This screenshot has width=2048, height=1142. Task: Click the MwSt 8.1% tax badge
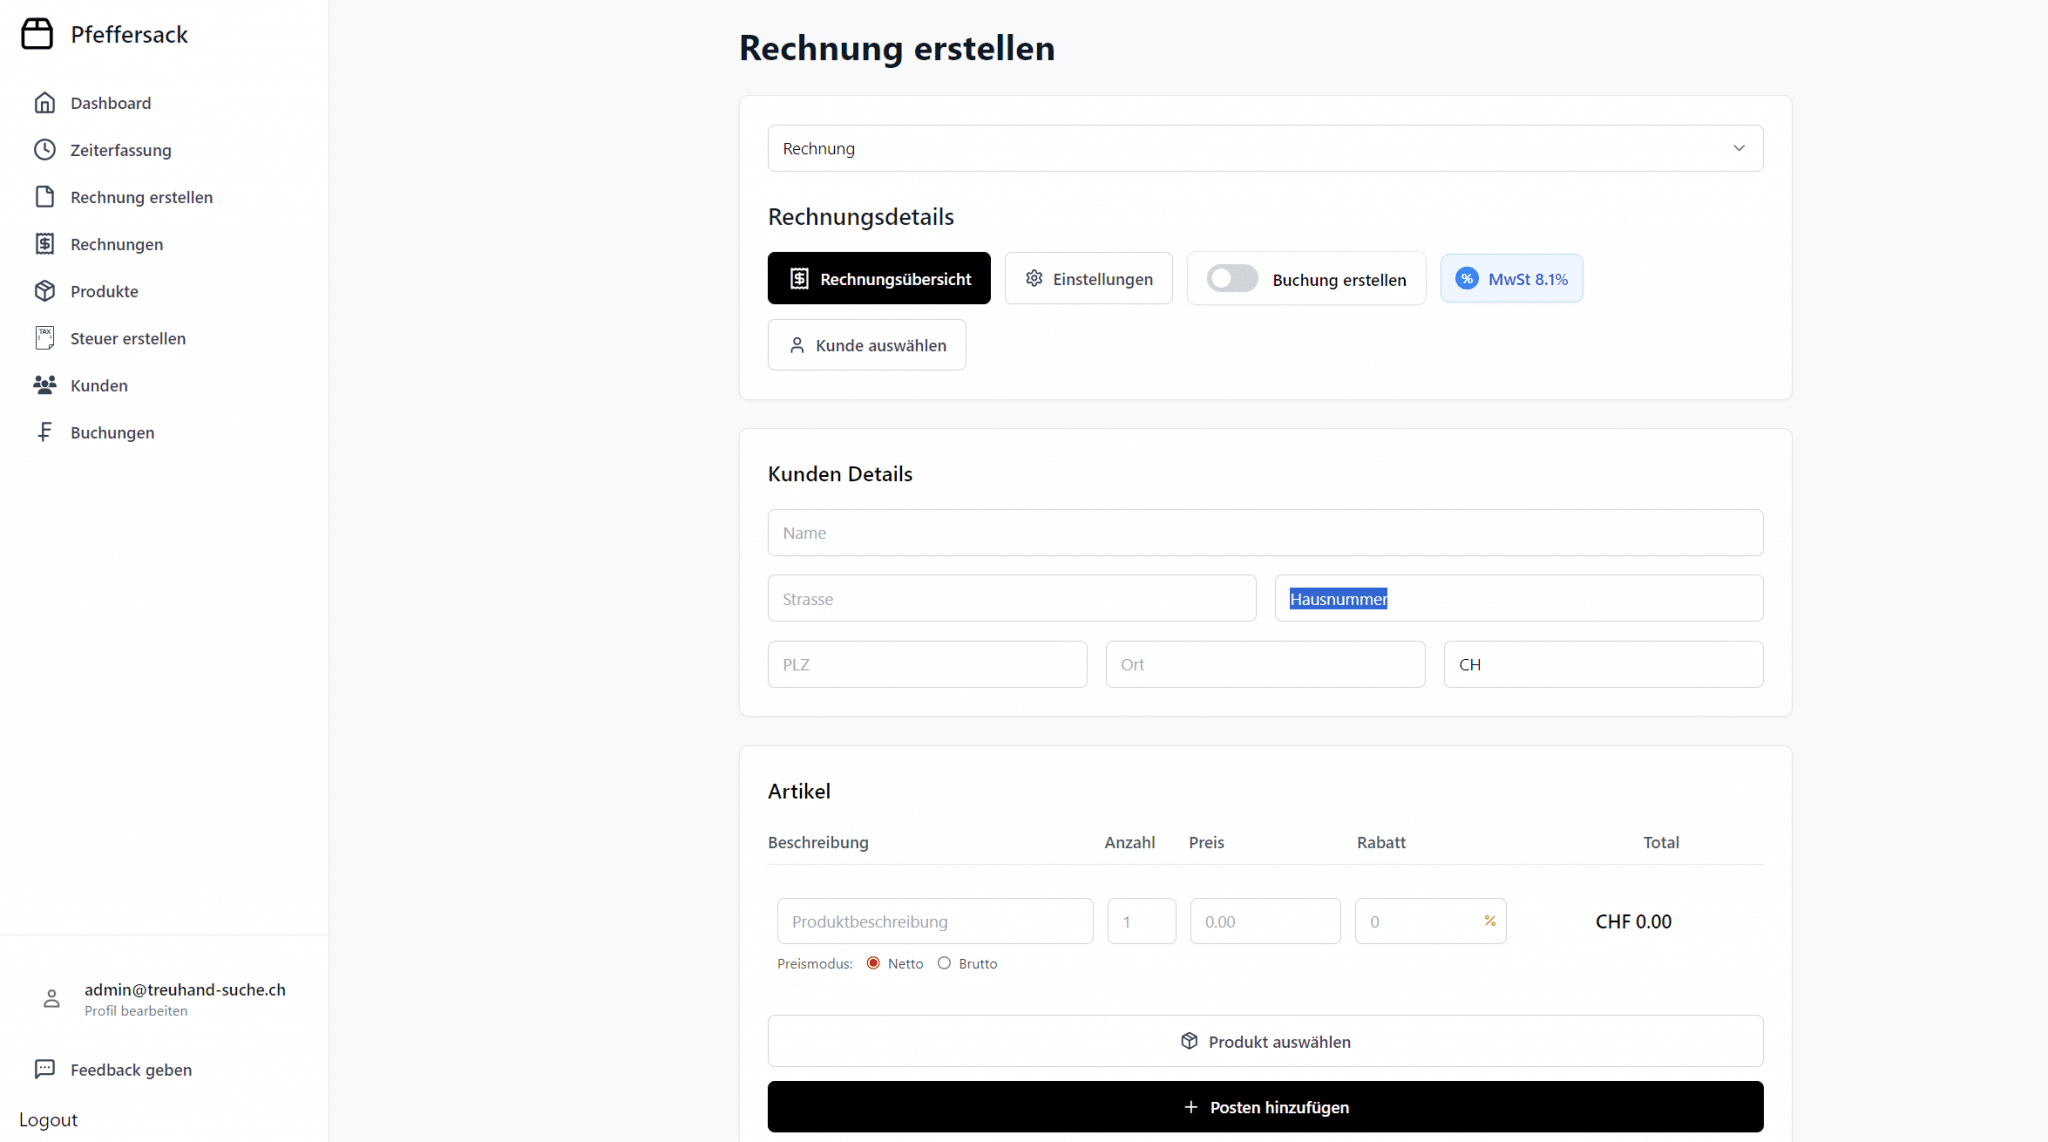coord(1511,279)
